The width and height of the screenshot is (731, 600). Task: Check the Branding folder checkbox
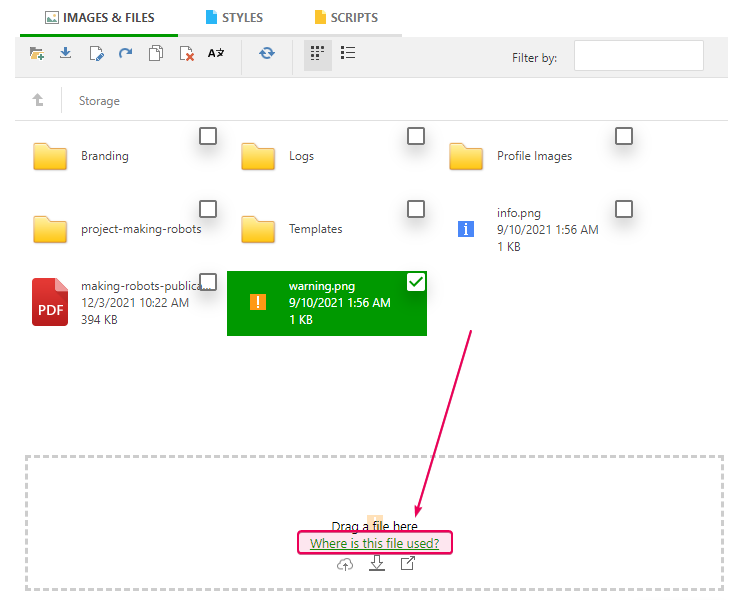(x=208, y=136)
